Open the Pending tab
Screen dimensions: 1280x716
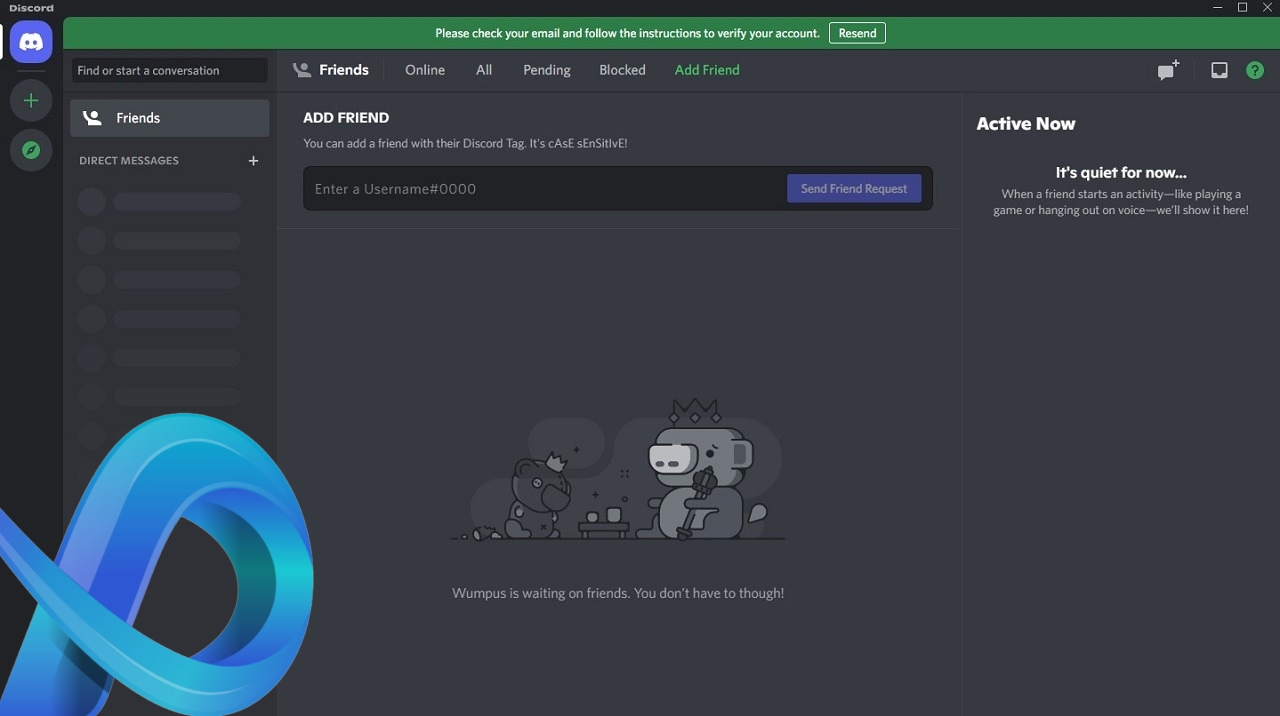coord(547,70)
